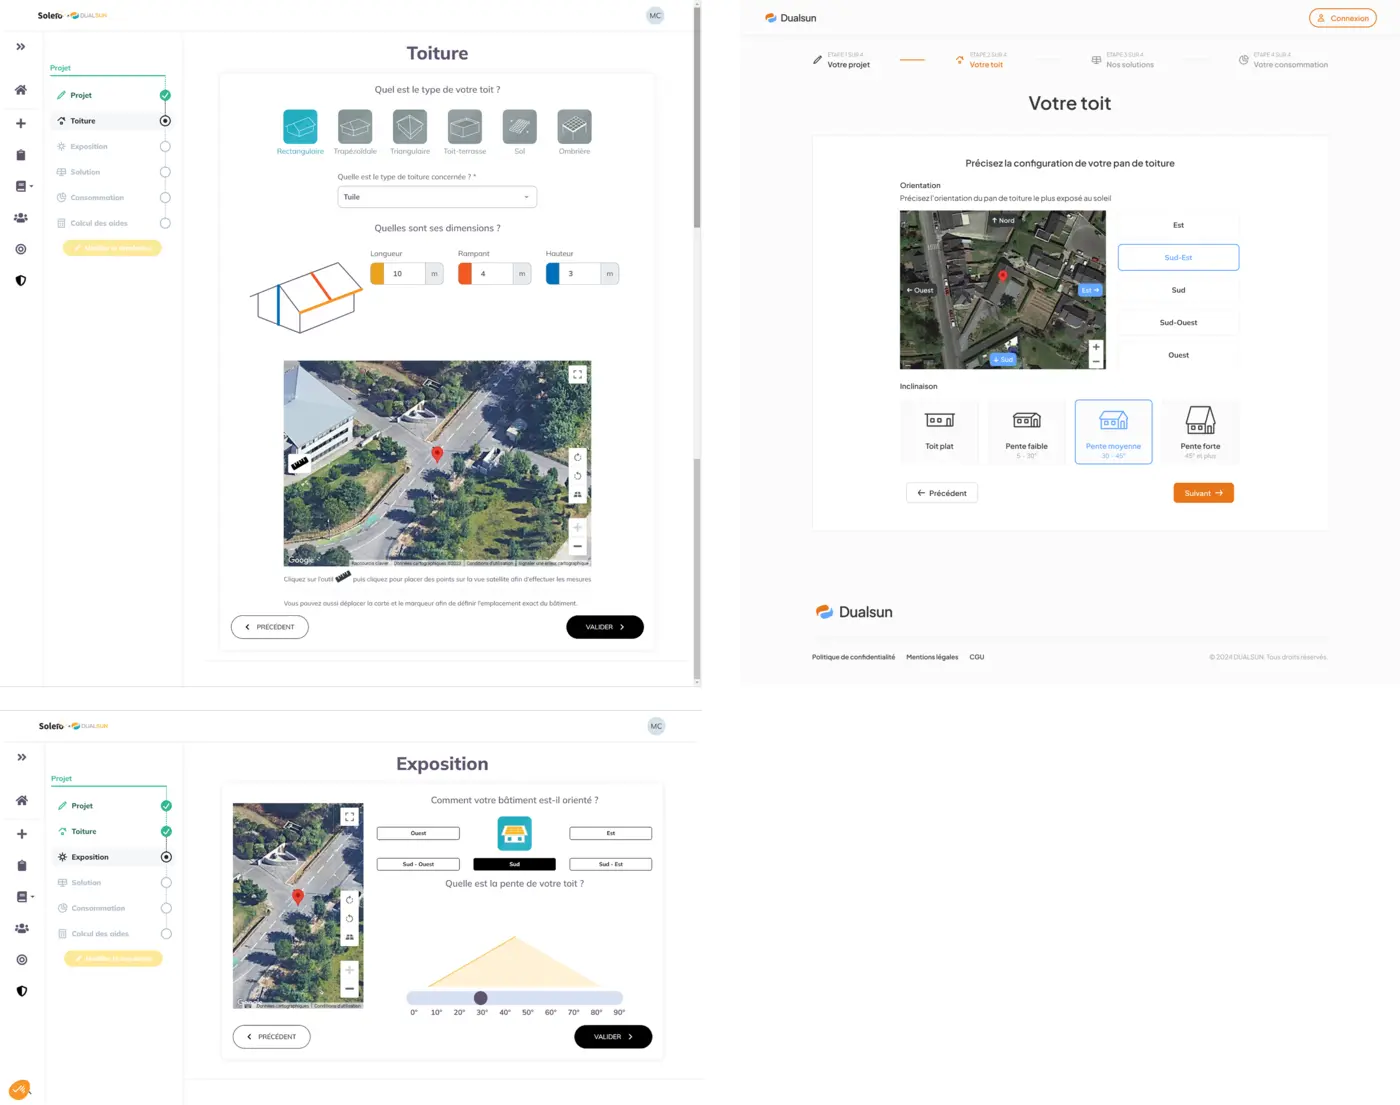Pick the Toit-terrasse roof type icon
This screenshot has width=1400, height=1105.
[465, 127]
